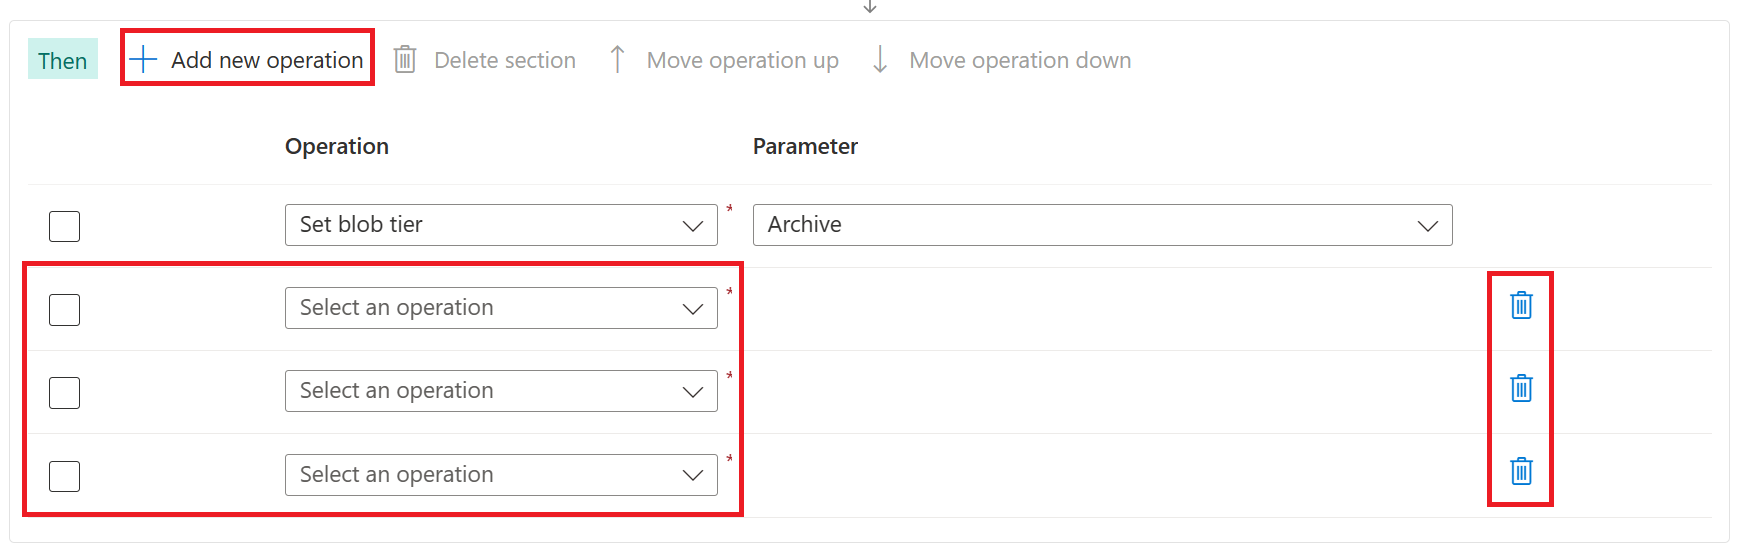Select the first empty operation row checkbox

pyautogui.click(x=65, y=310)
